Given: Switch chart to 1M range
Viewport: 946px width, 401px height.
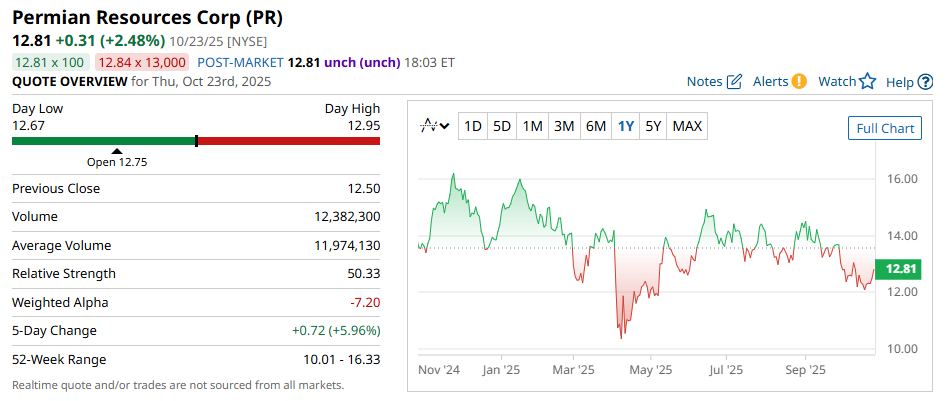Looking at the screenshot, I should point(533,126).
